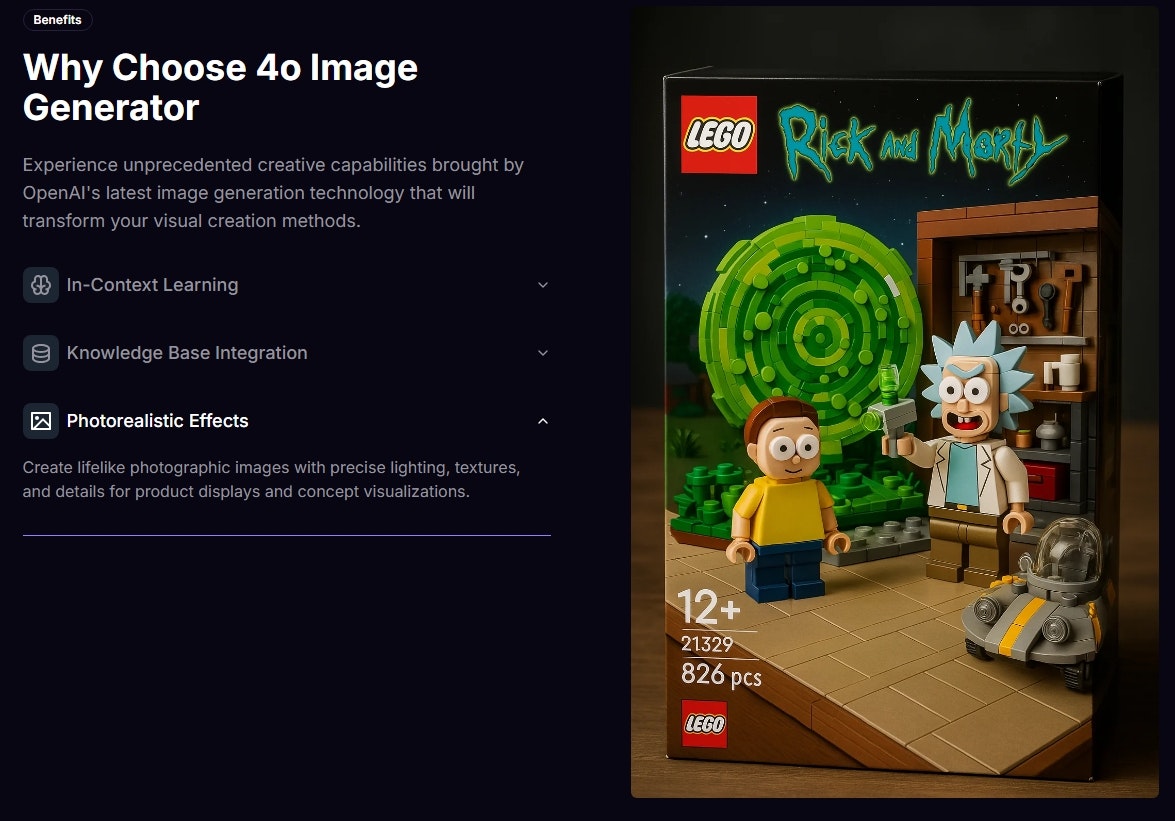
Task: Click the brain icon beside In-Context Learning
Action: (x=41, y=285)
